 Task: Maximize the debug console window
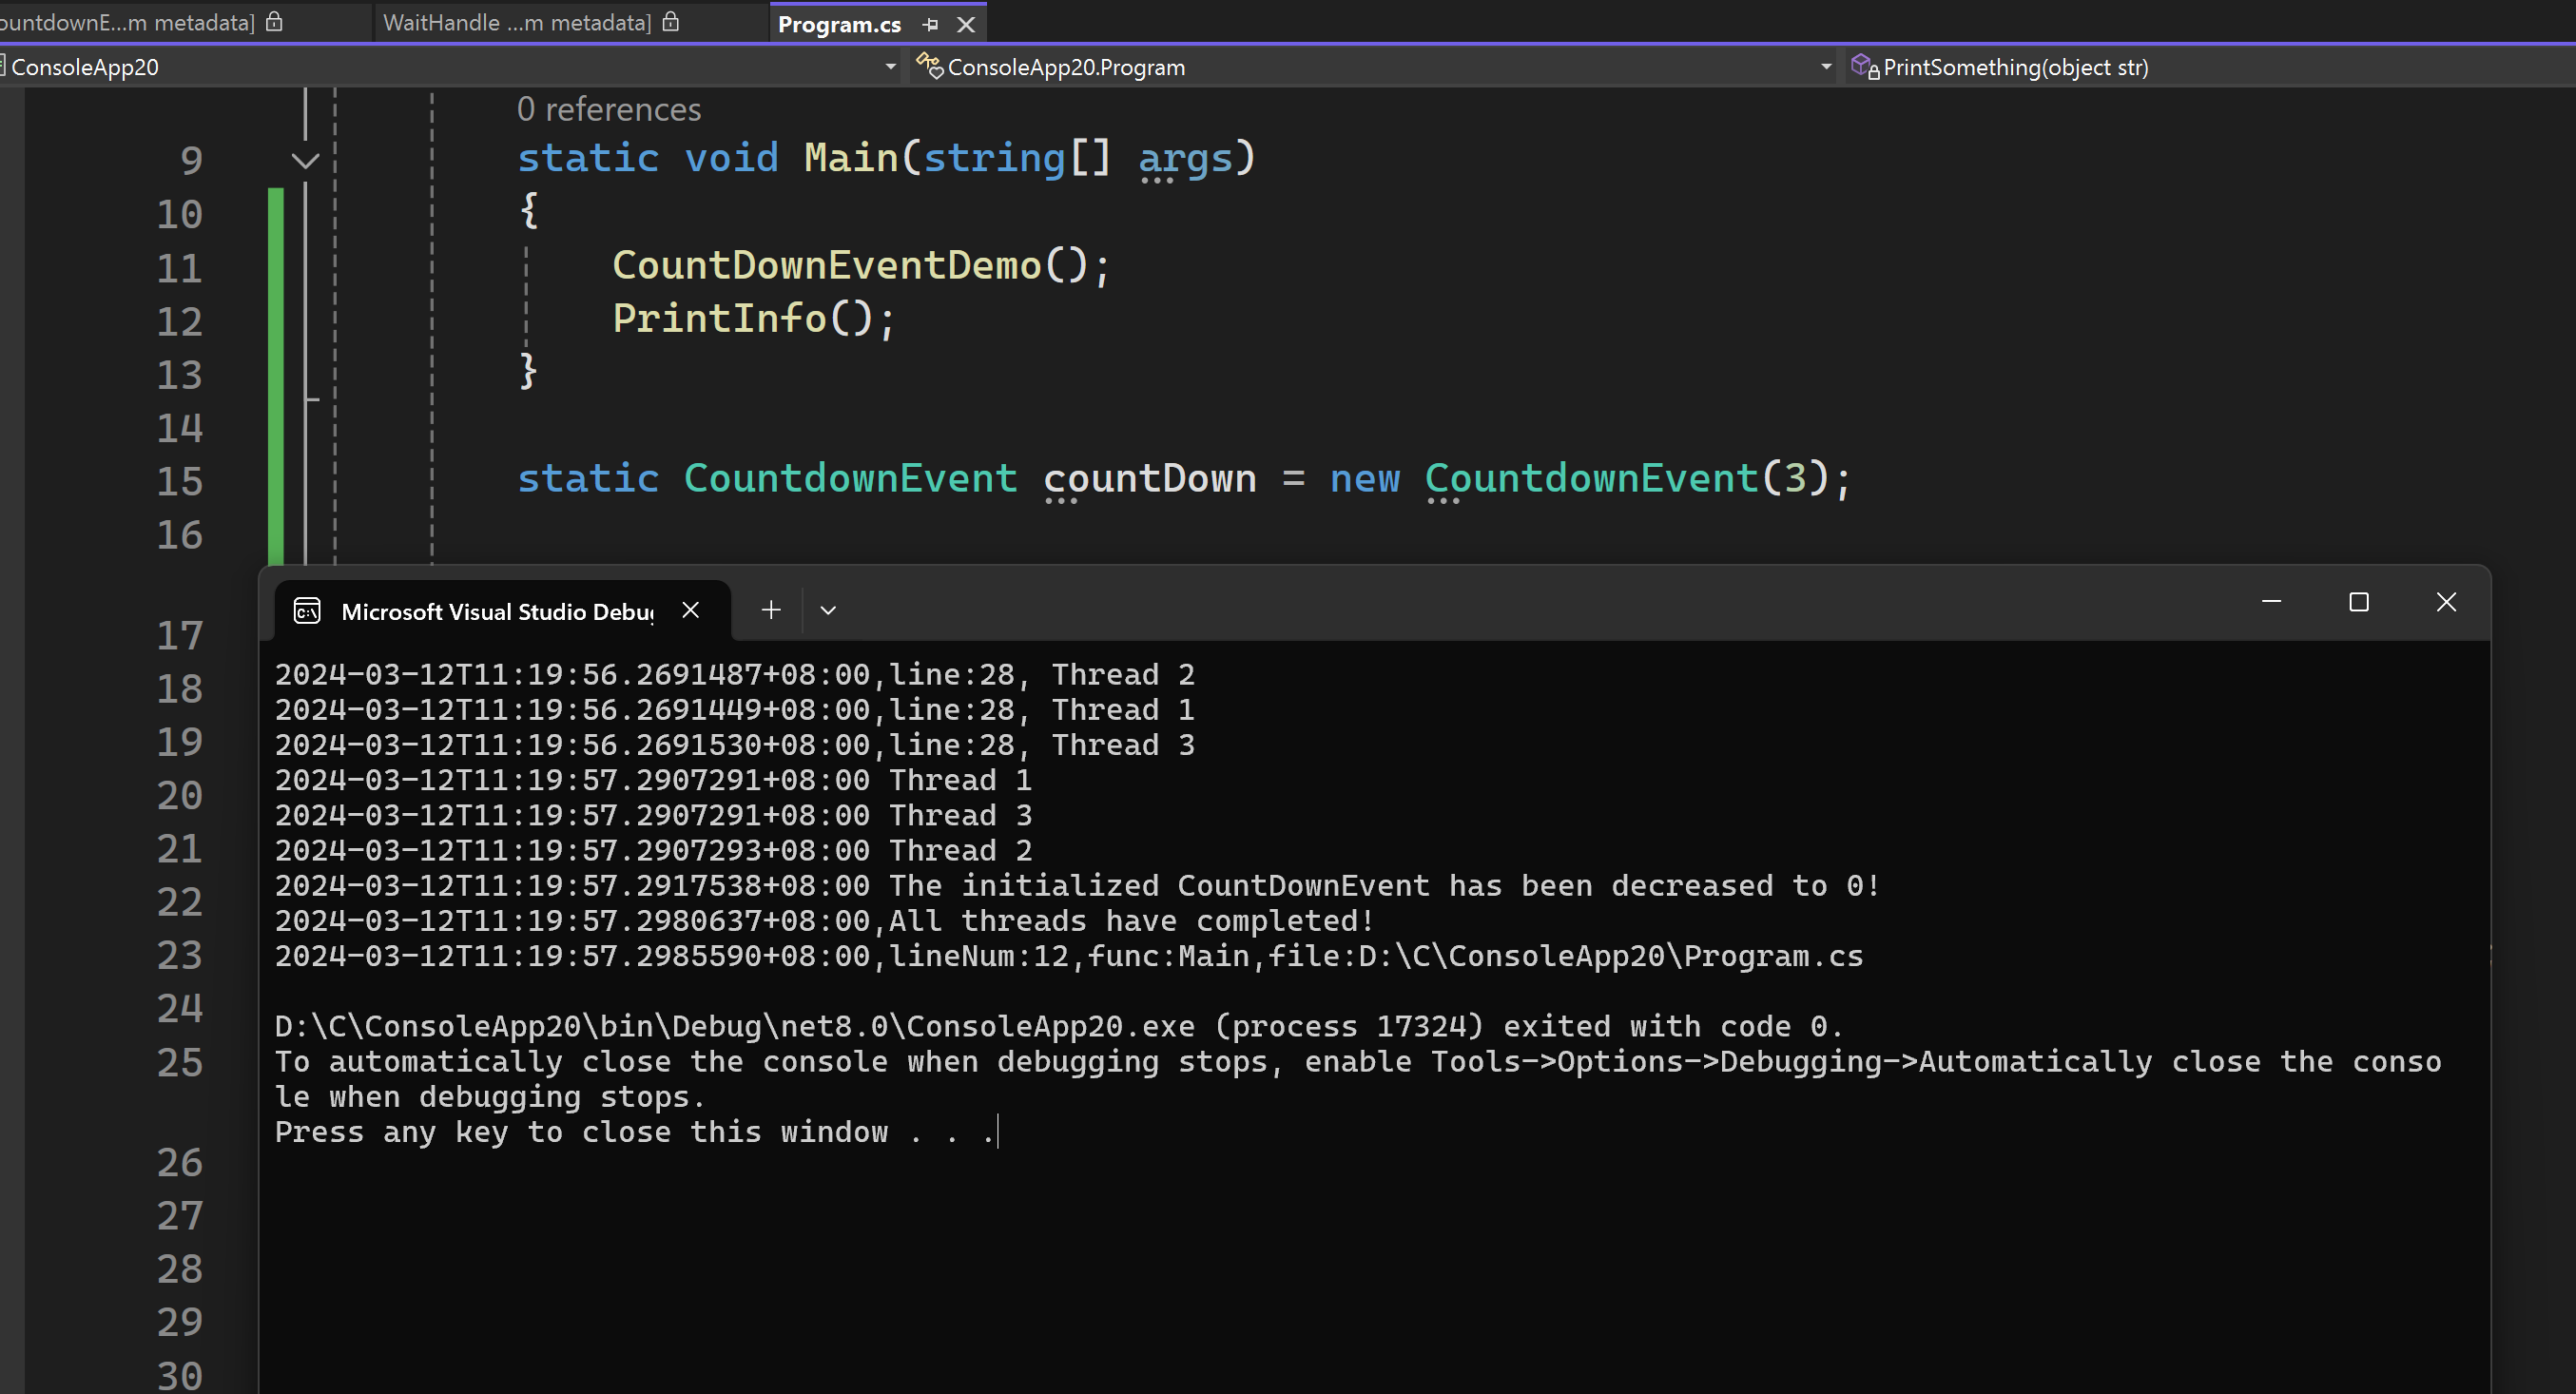[x=2358, y=602]
